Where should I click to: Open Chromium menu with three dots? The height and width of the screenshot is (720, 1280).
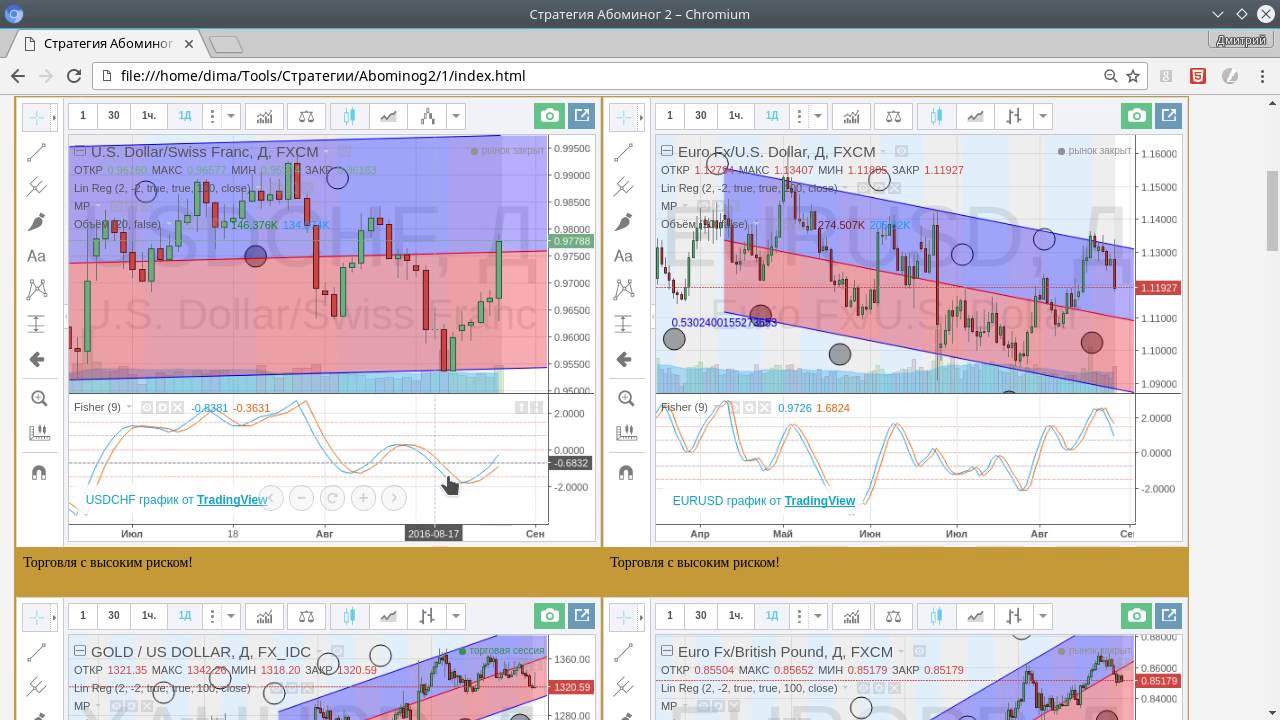1262,75
